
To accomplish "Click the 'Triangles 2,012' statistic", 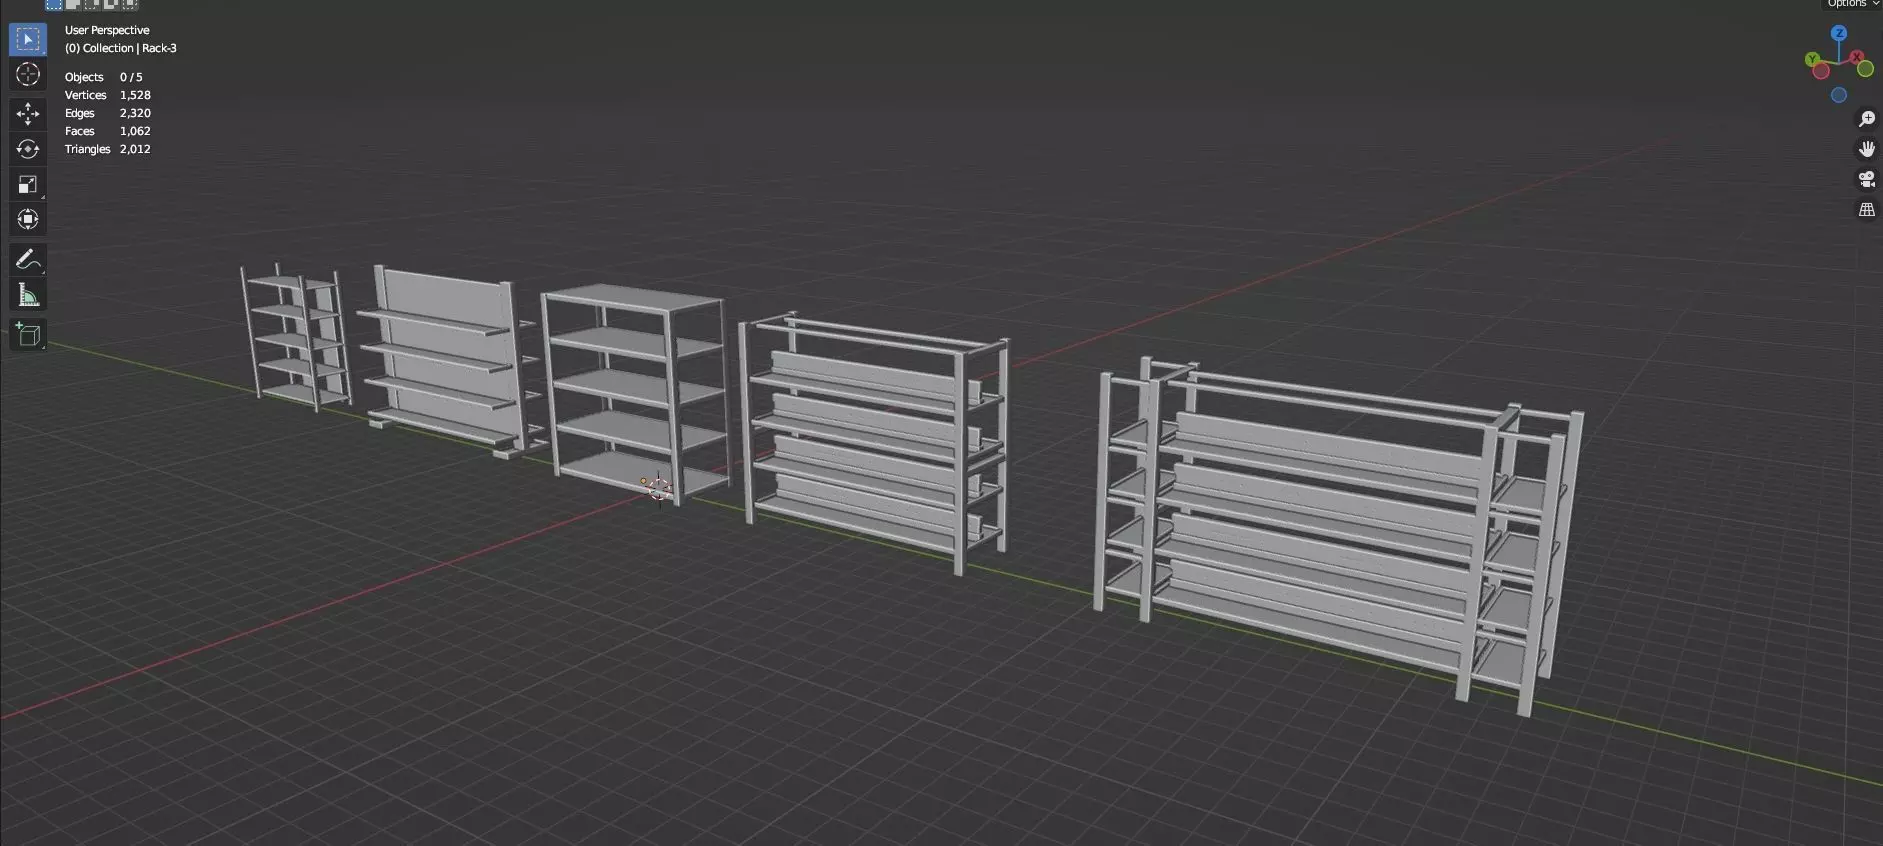I will tap(108, 149).
